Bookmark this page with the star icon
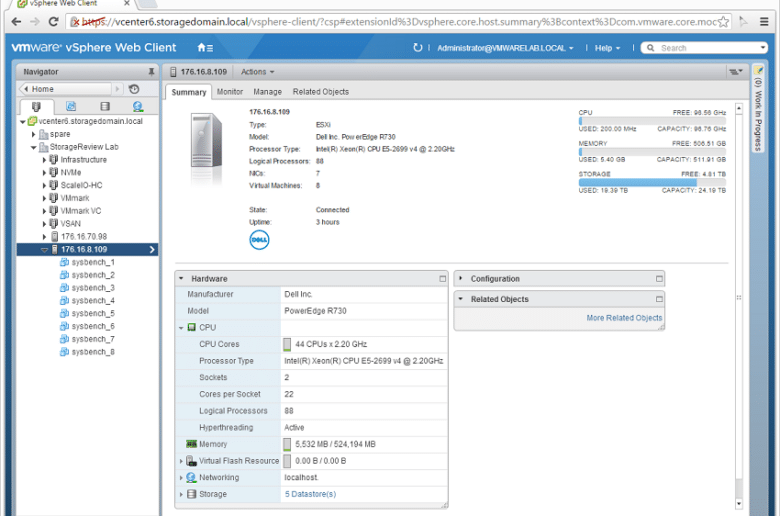The width and height of the screenshot is (780, 516). [x=723, y=22]
